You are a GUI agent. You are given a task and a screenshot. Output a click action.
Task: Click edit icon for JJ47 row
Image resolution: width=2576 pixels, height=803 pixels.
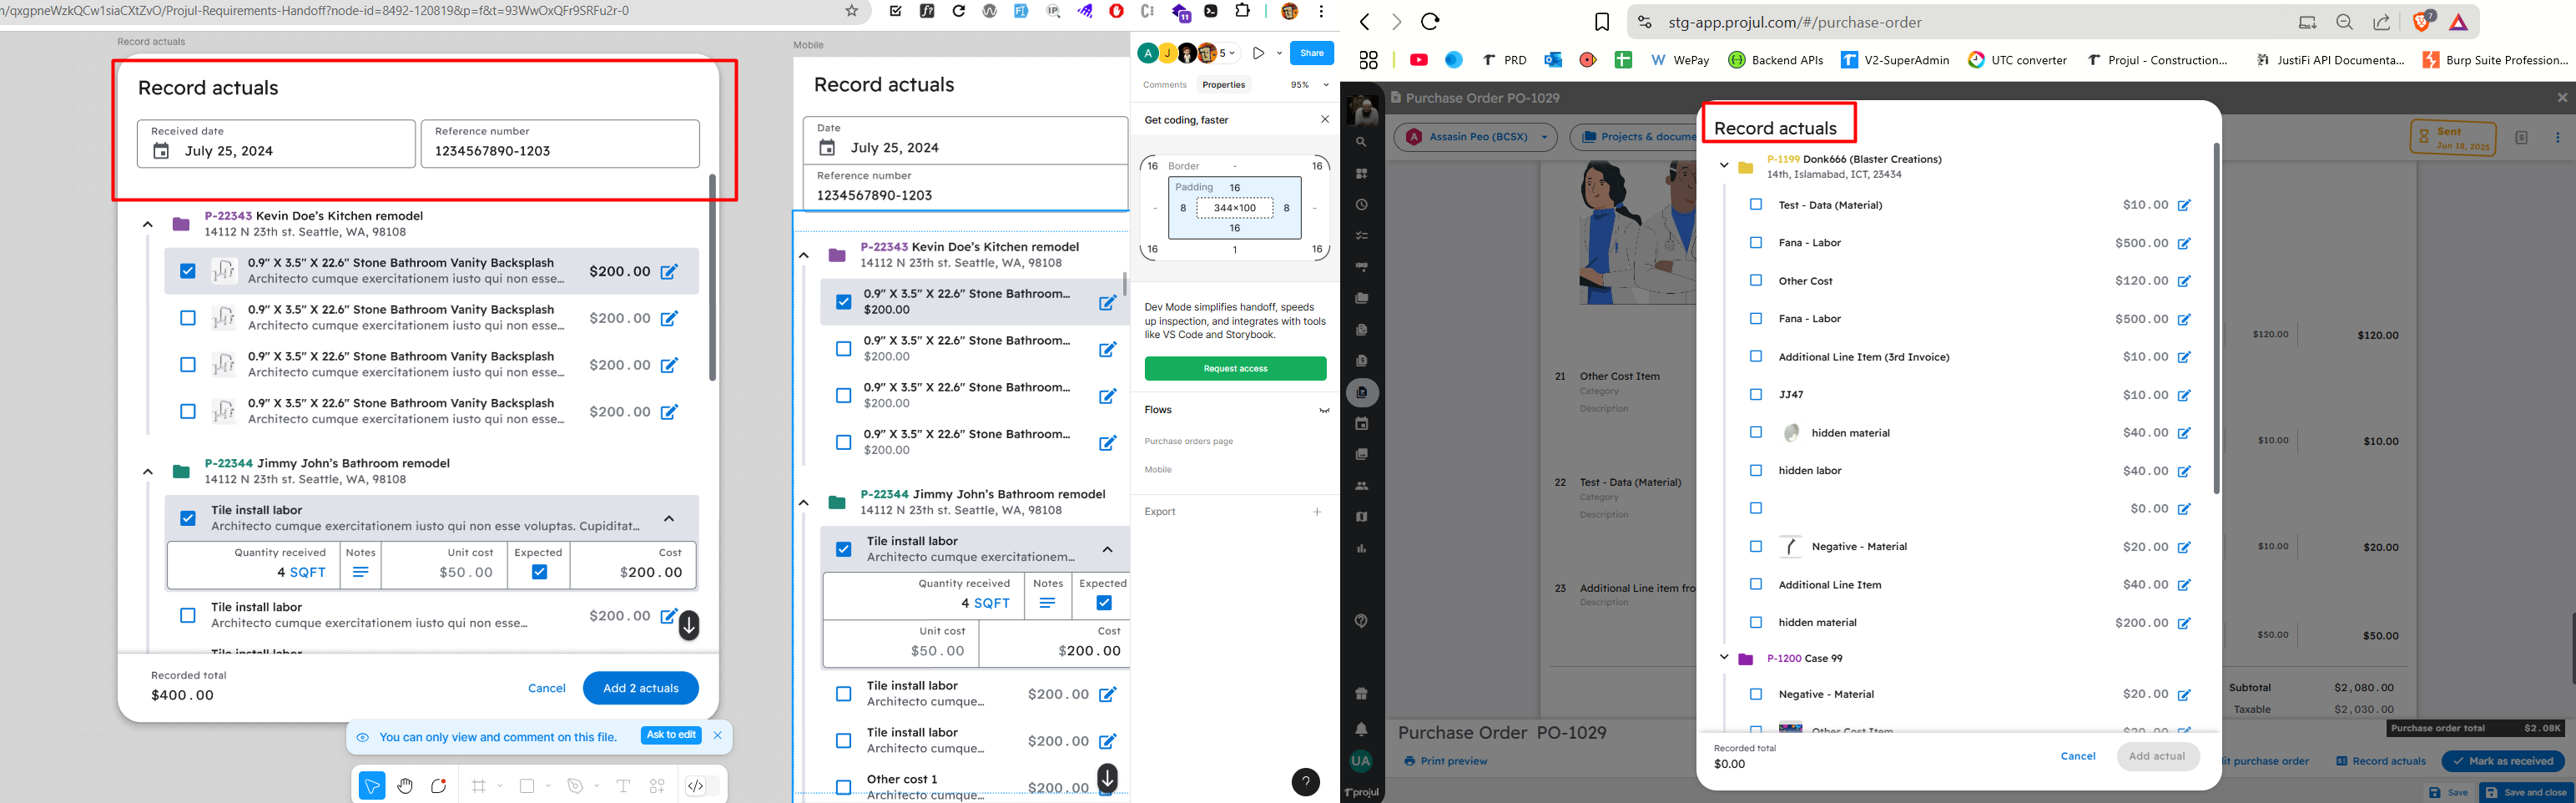pos(2184,395)
